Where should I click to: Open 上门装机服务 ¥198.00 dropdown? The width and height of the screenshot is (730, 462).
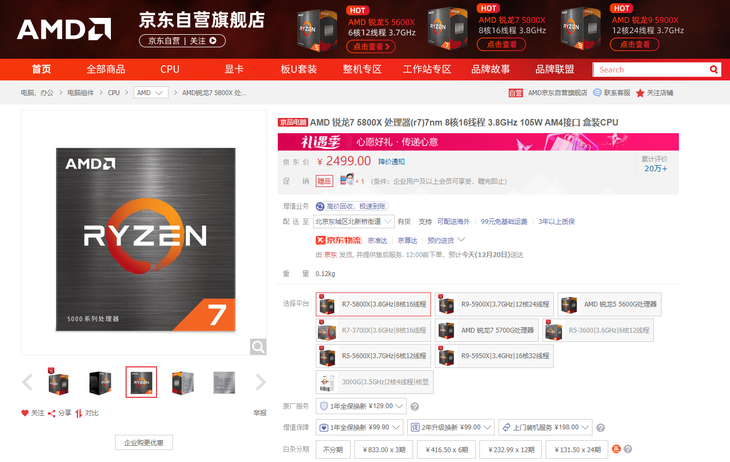pos(546,427)
